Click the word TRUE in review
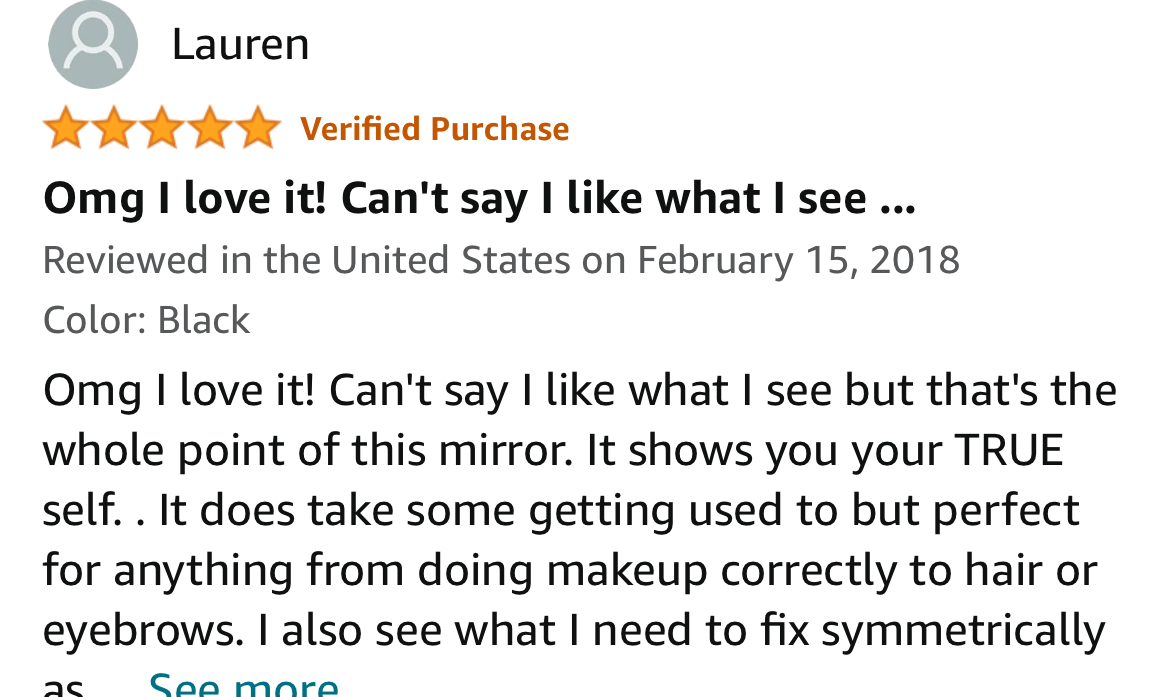The height and width of the screenshot is (697, 1170). tap(1009, 451)
